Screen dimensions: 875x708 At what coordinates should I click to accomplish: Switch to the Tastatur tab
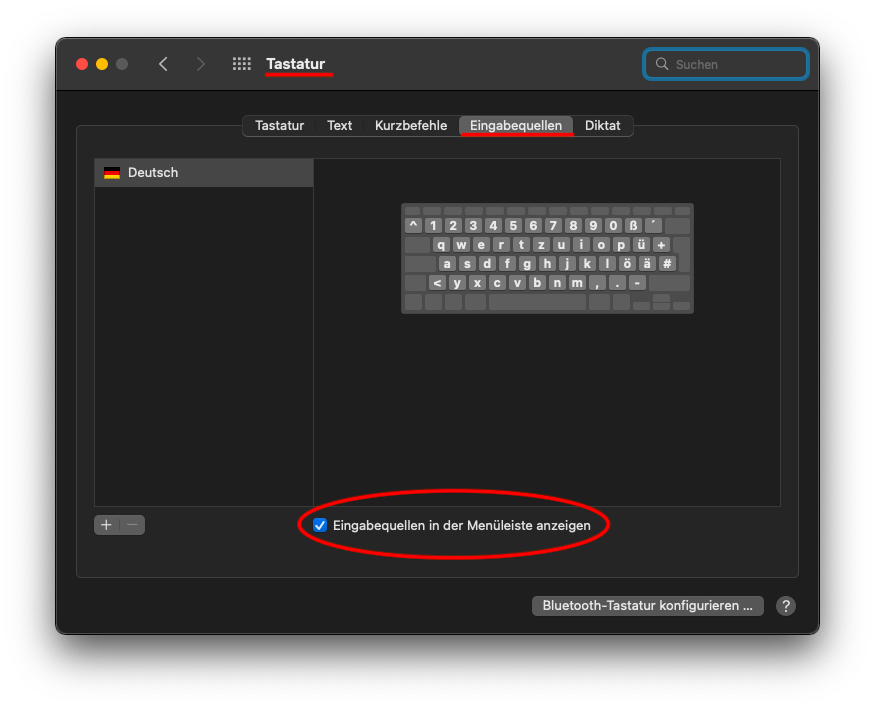(280, 126)
